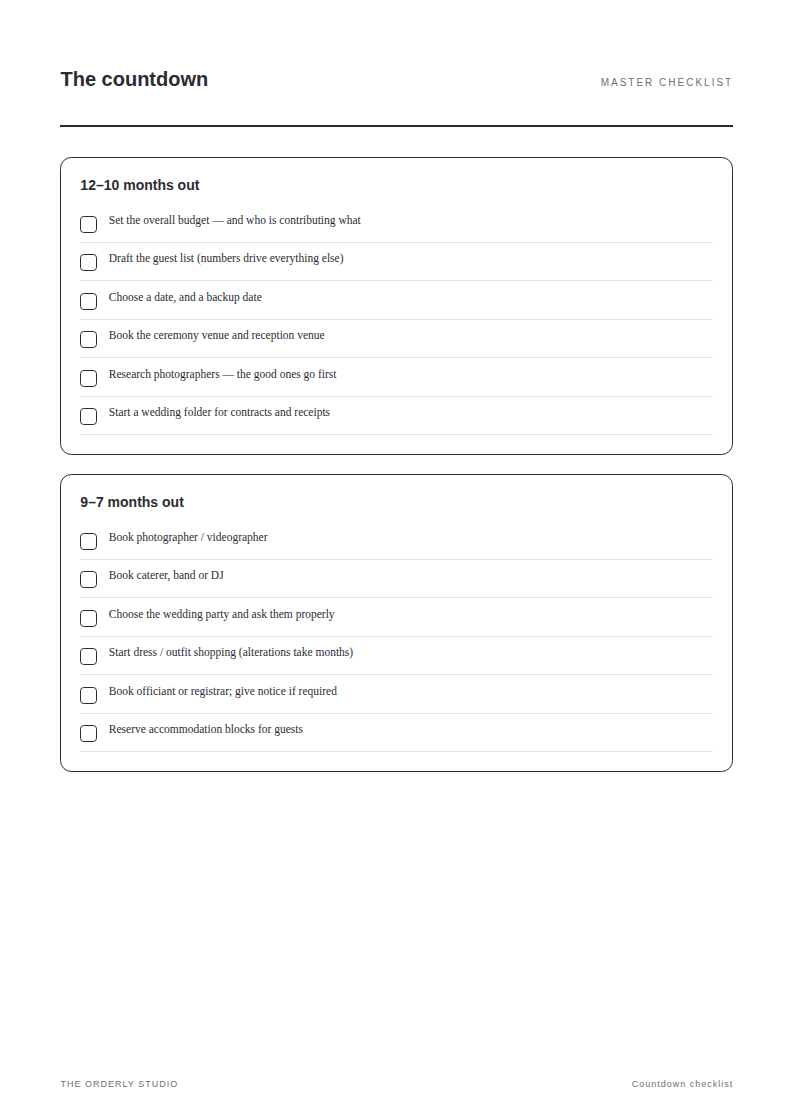This screenshot has height=1119, width=794.
Task: Mark 'Choose the wedding party' as done
Action: [x=88, y=618]
